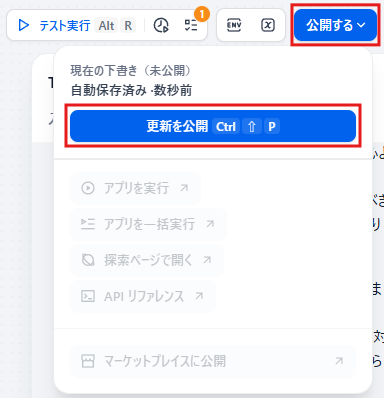The height and width of the screenshot is (398, 384).
Task: Open the conversation variables (x) icon
Action: 268,25
